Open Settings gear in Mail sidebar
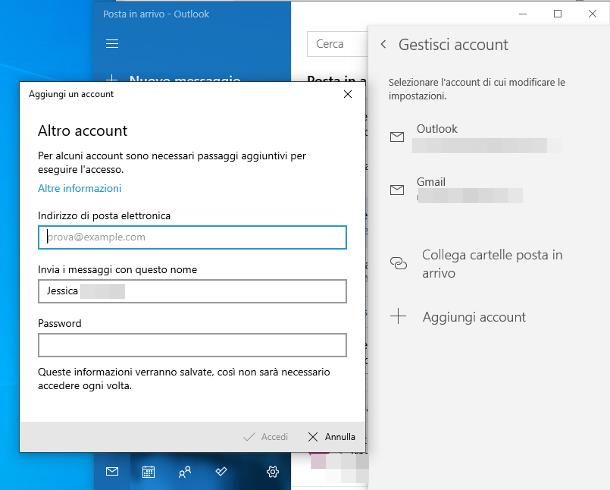 pyautogui.click(x=273, y=472)
